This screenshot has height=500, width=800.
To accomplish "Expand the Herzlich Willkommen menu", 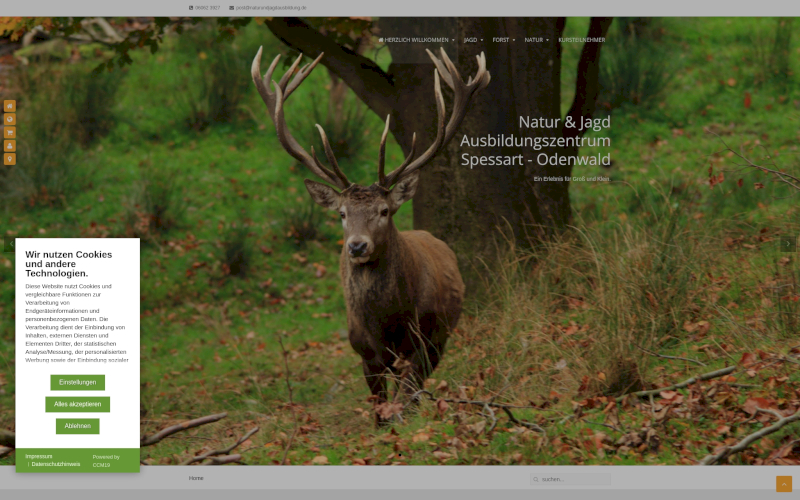I will click(x=417, y=40).
